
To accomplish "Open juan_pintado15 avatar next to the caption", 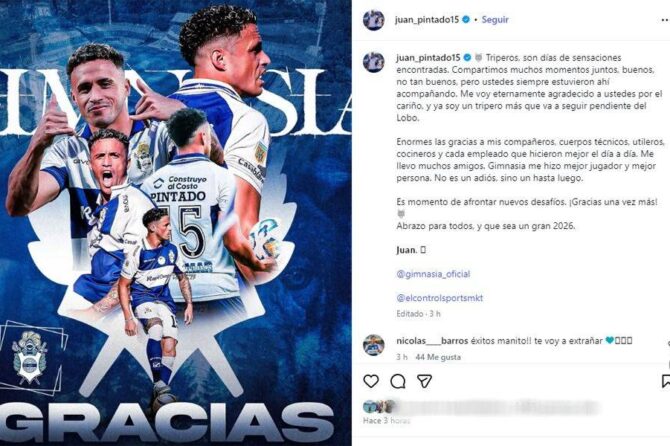I will point(373,62).
